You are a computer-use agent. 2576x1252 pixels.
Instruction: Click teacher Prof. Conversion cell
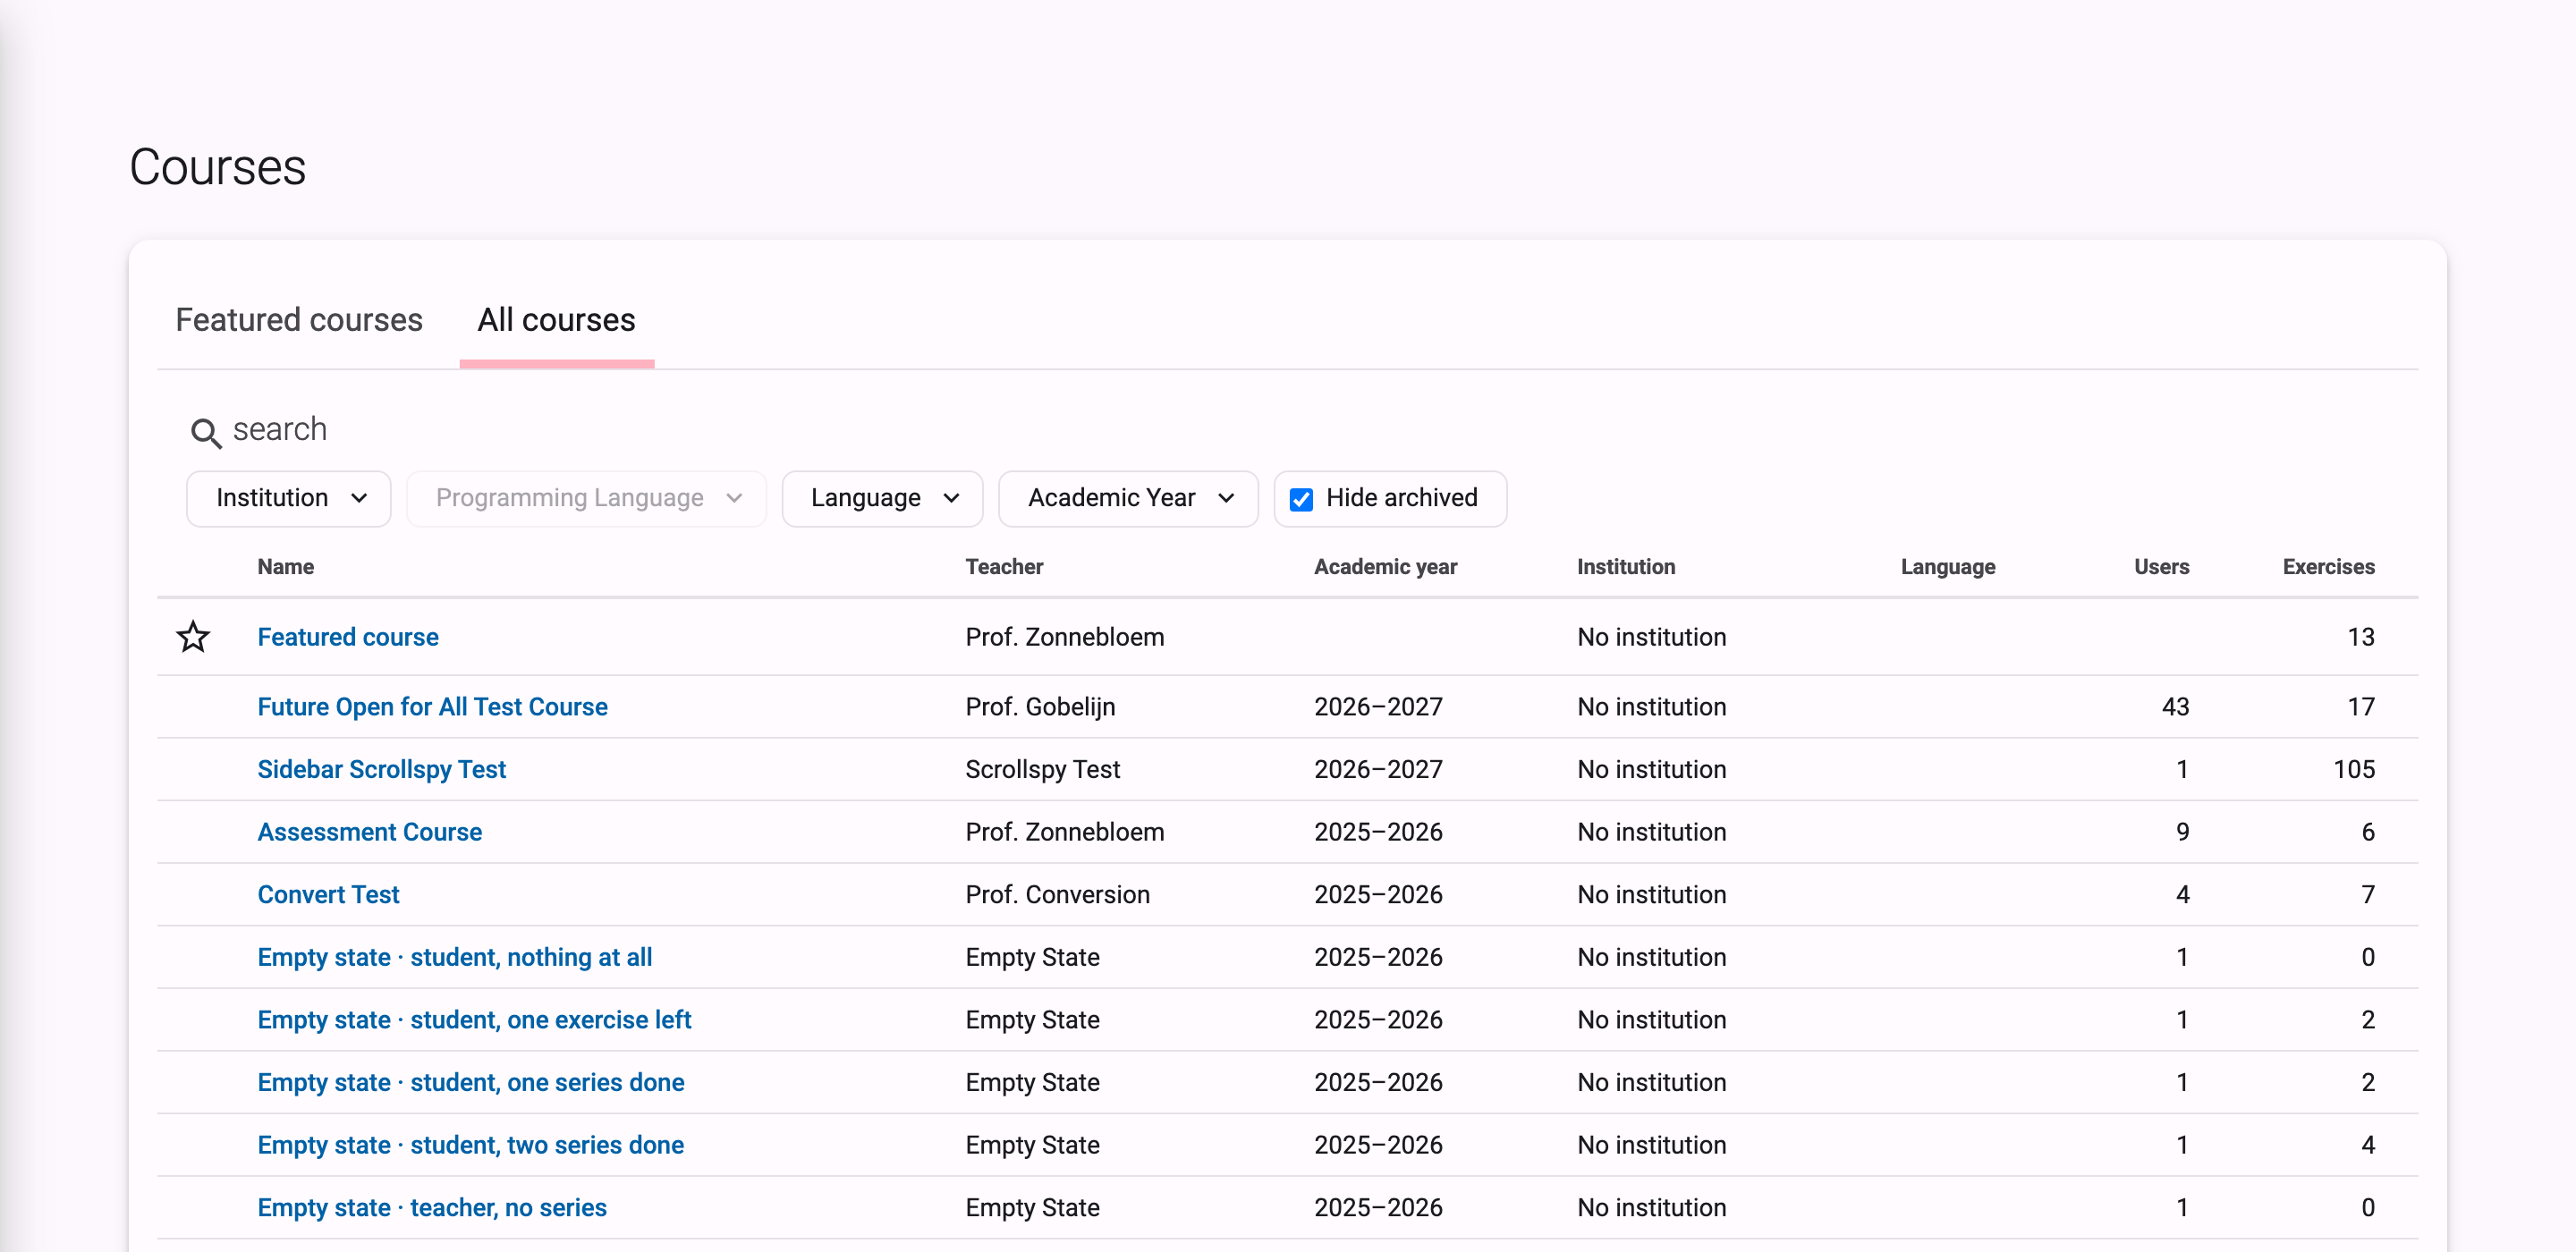click(1058, 894)
